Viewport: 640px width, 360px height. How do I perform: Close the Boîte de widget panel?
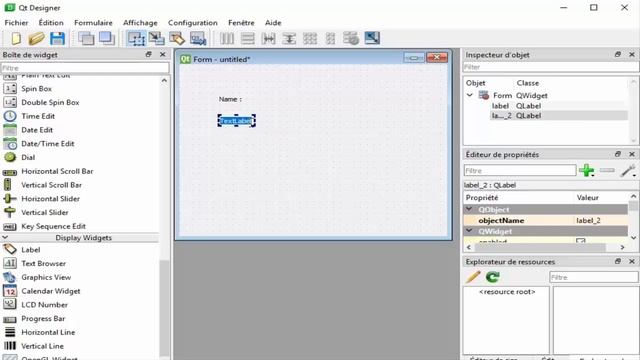coord(163,54)
